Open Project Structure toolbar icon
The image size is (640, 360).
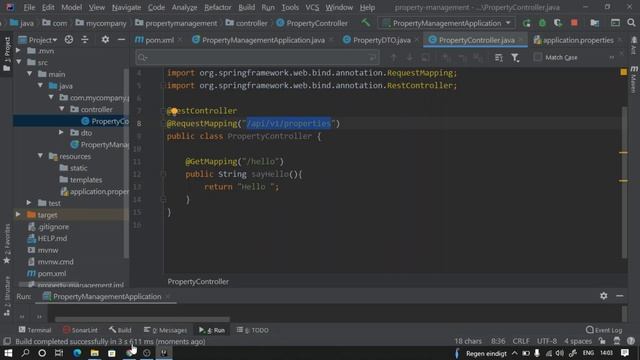tap(595, 23)
